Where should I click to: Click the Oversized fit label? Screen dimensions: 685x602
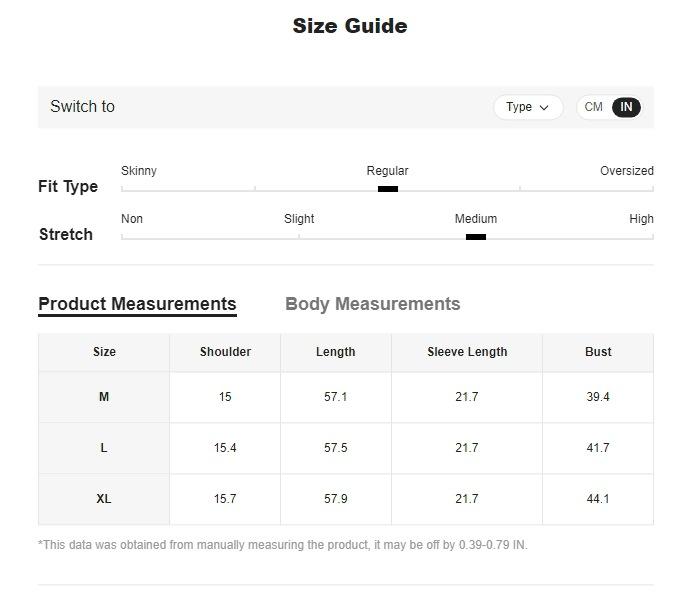point(626,171)
